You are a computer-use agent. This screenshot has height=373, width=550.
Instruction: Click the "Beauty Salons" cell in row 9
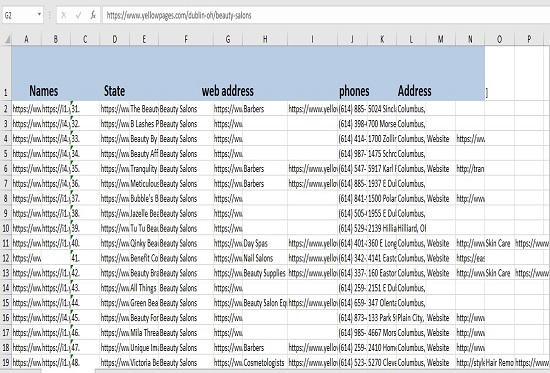pyautogui.click(x=186, y=213)
